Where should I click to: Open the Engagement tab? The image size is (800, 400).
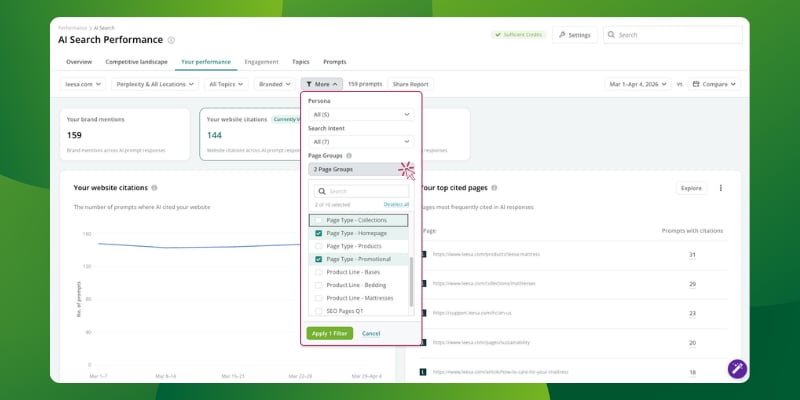(261, 62)
